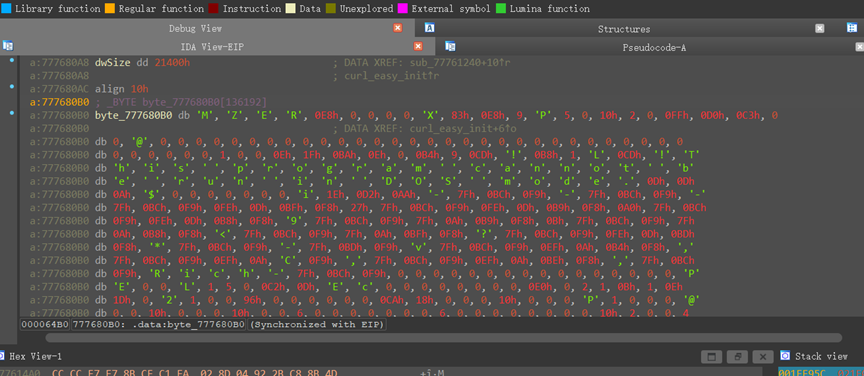Image resolution: width=864 pixels, height=376 pixels.
Task: Click the Stack view panel icon
Action: [785, 356]
